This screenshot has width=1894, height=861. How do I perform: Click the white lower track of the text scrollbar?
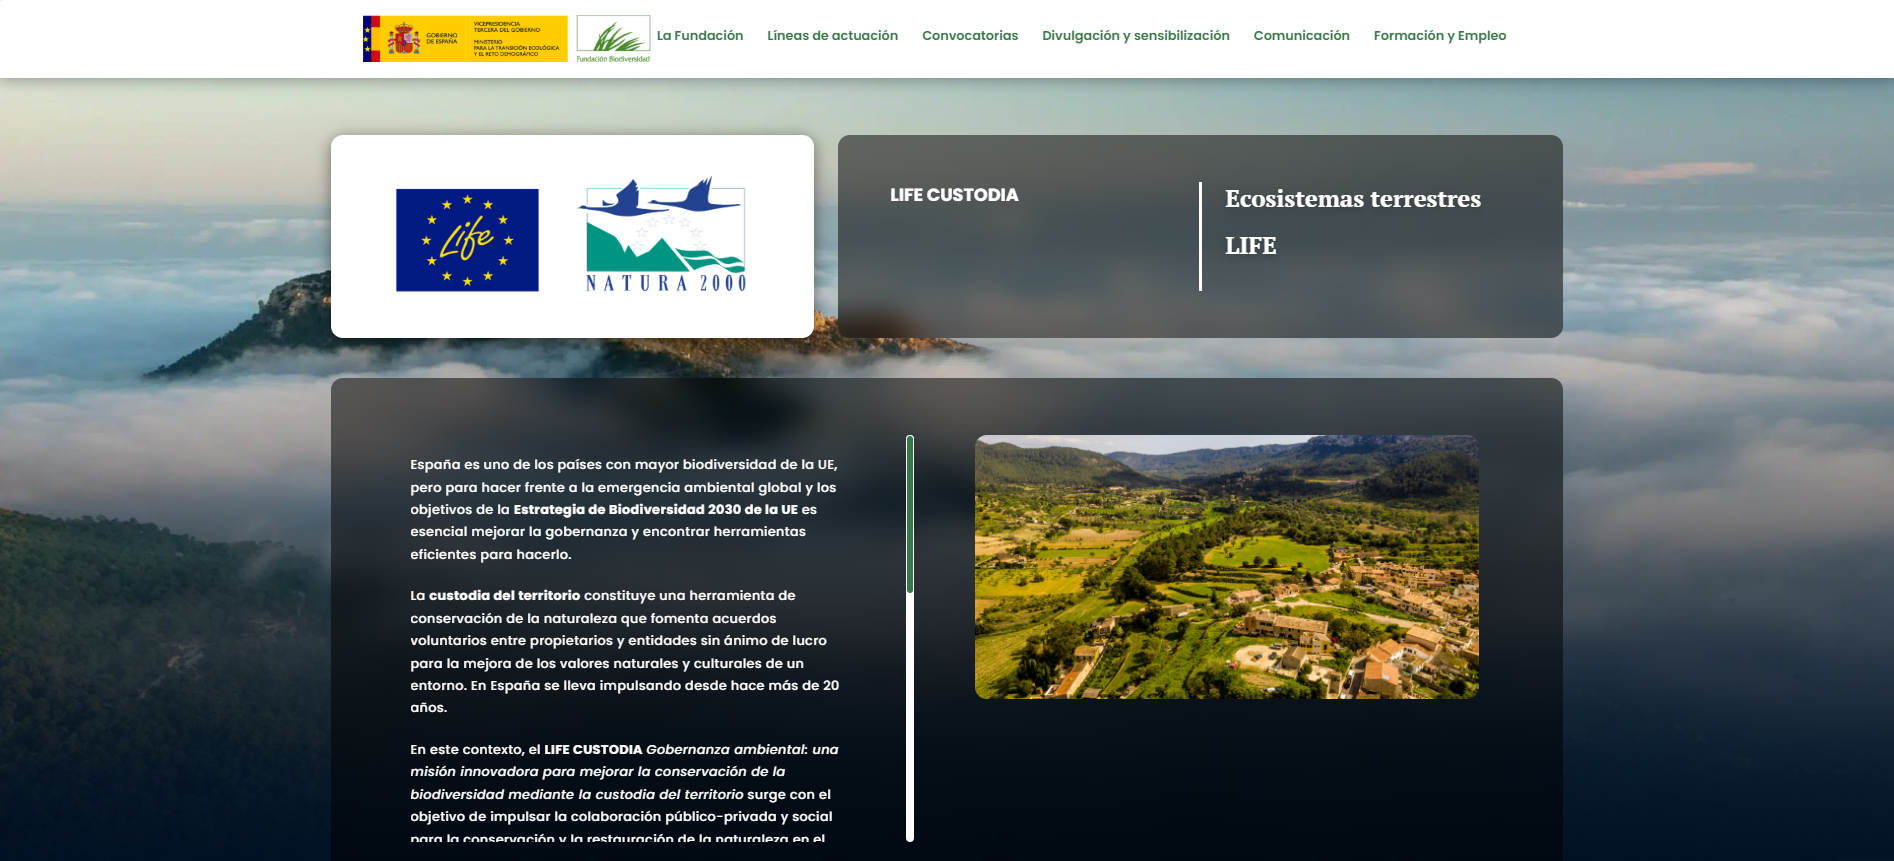click(910, 720)
